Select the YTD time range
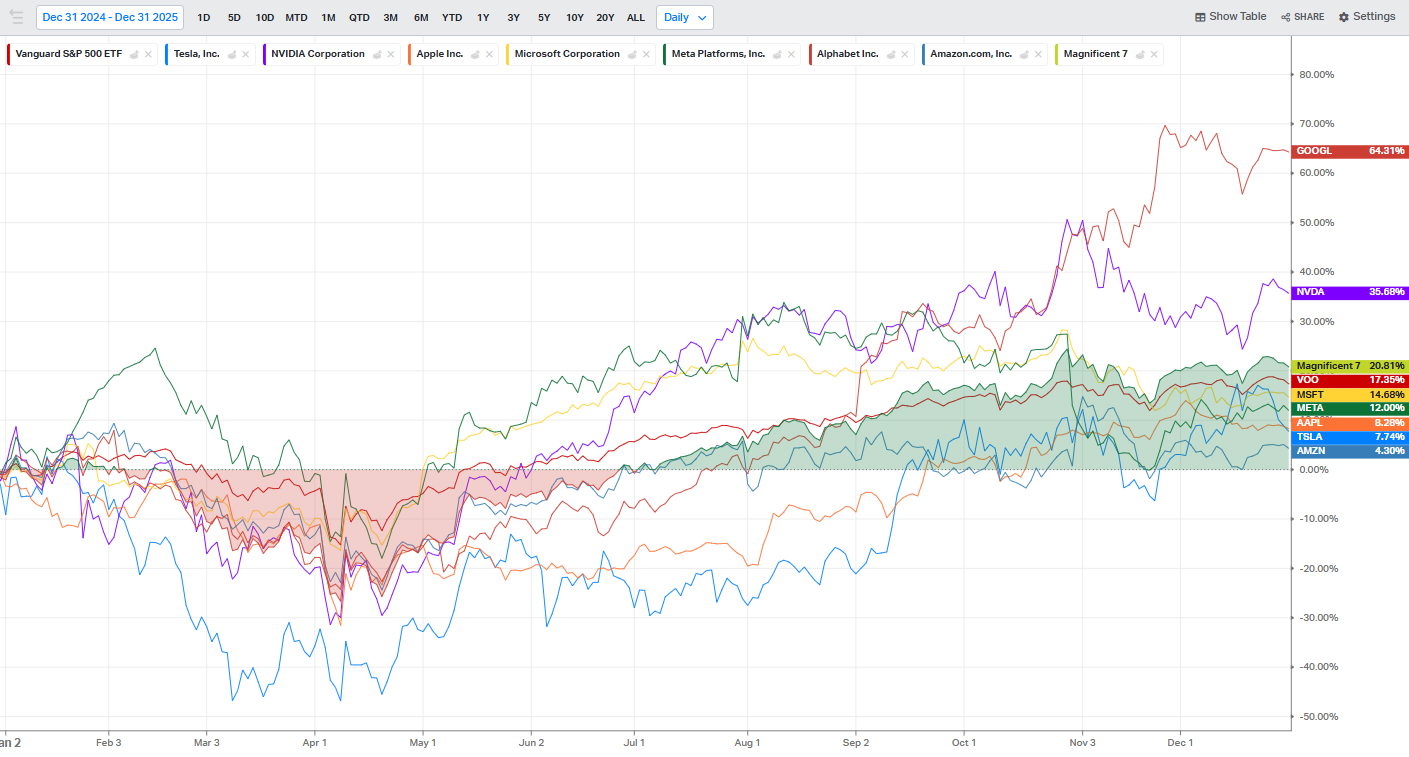1409x757 pixels. [x=452, y=17]
